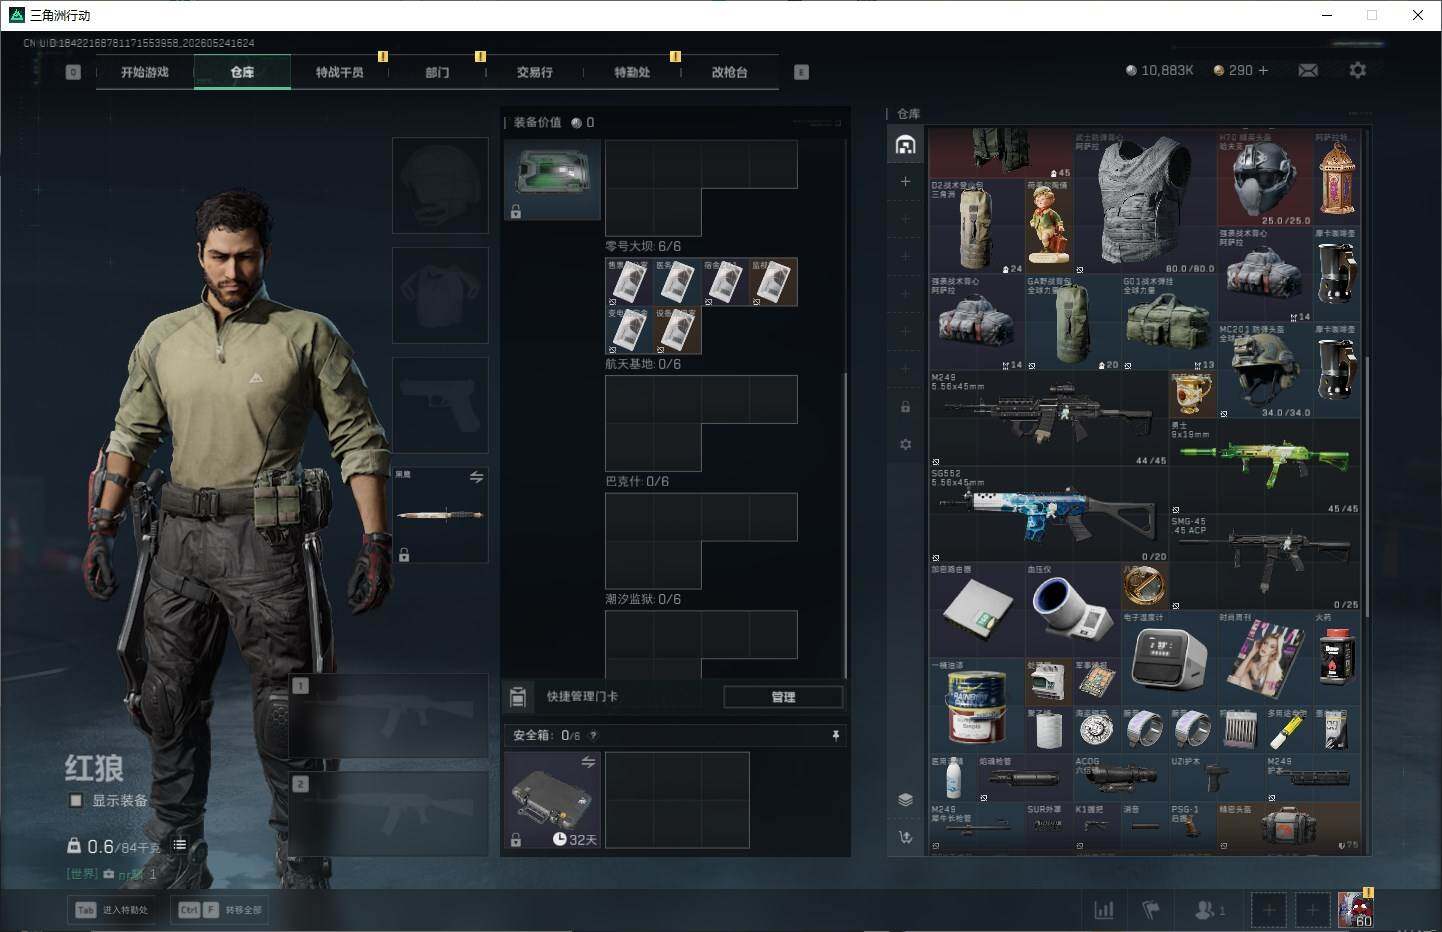Click the equipment panel scrollbar
Viewport: 1442px width, 932px height.
pos(846,526)
